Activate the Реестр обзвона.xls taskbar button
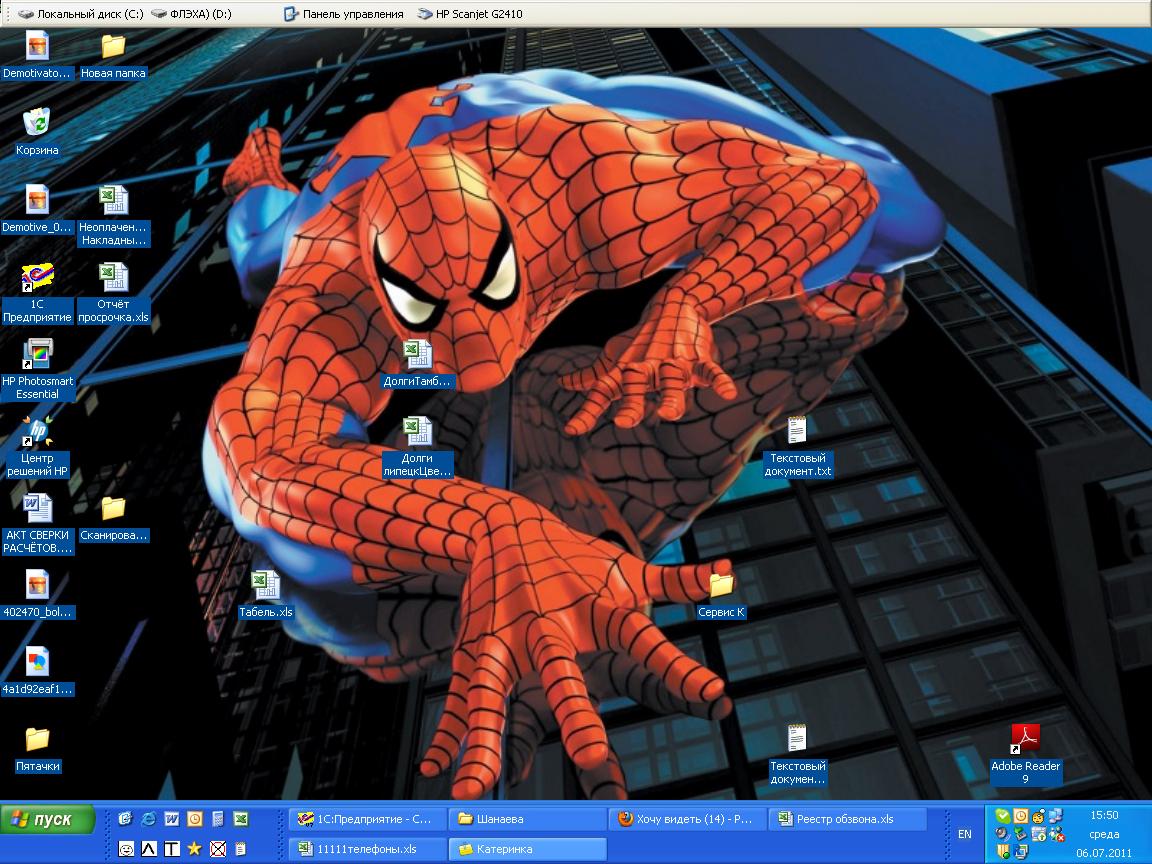 click(846, 819)
